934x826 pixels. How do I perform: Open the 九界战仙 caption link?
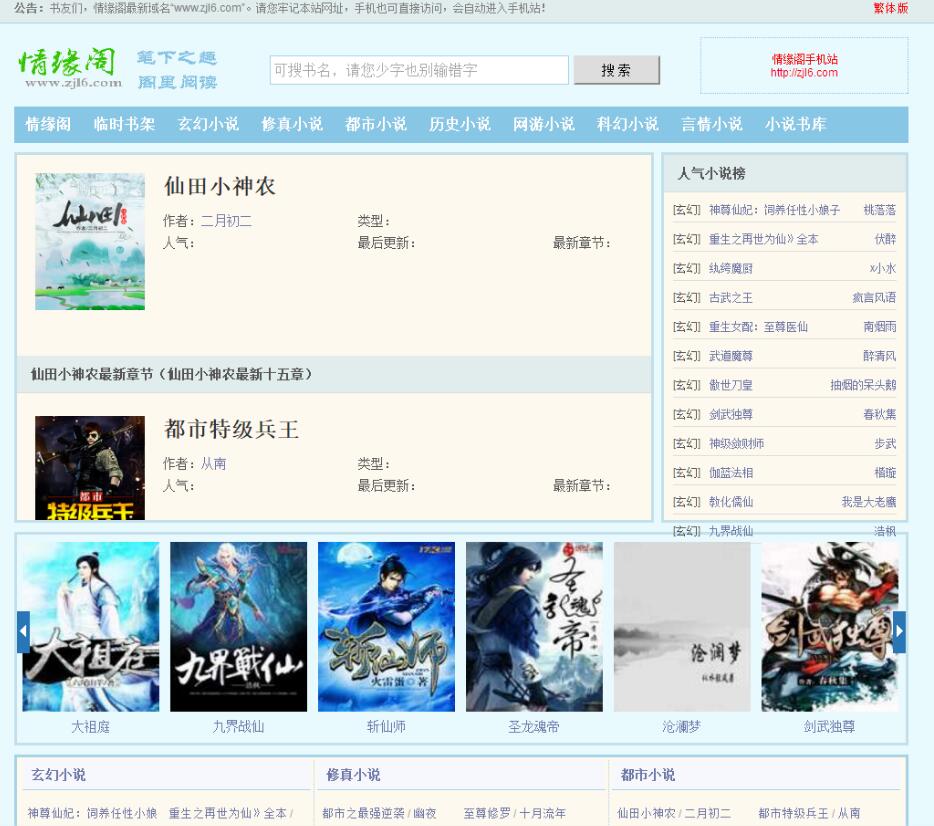click(x=238, y=727)
